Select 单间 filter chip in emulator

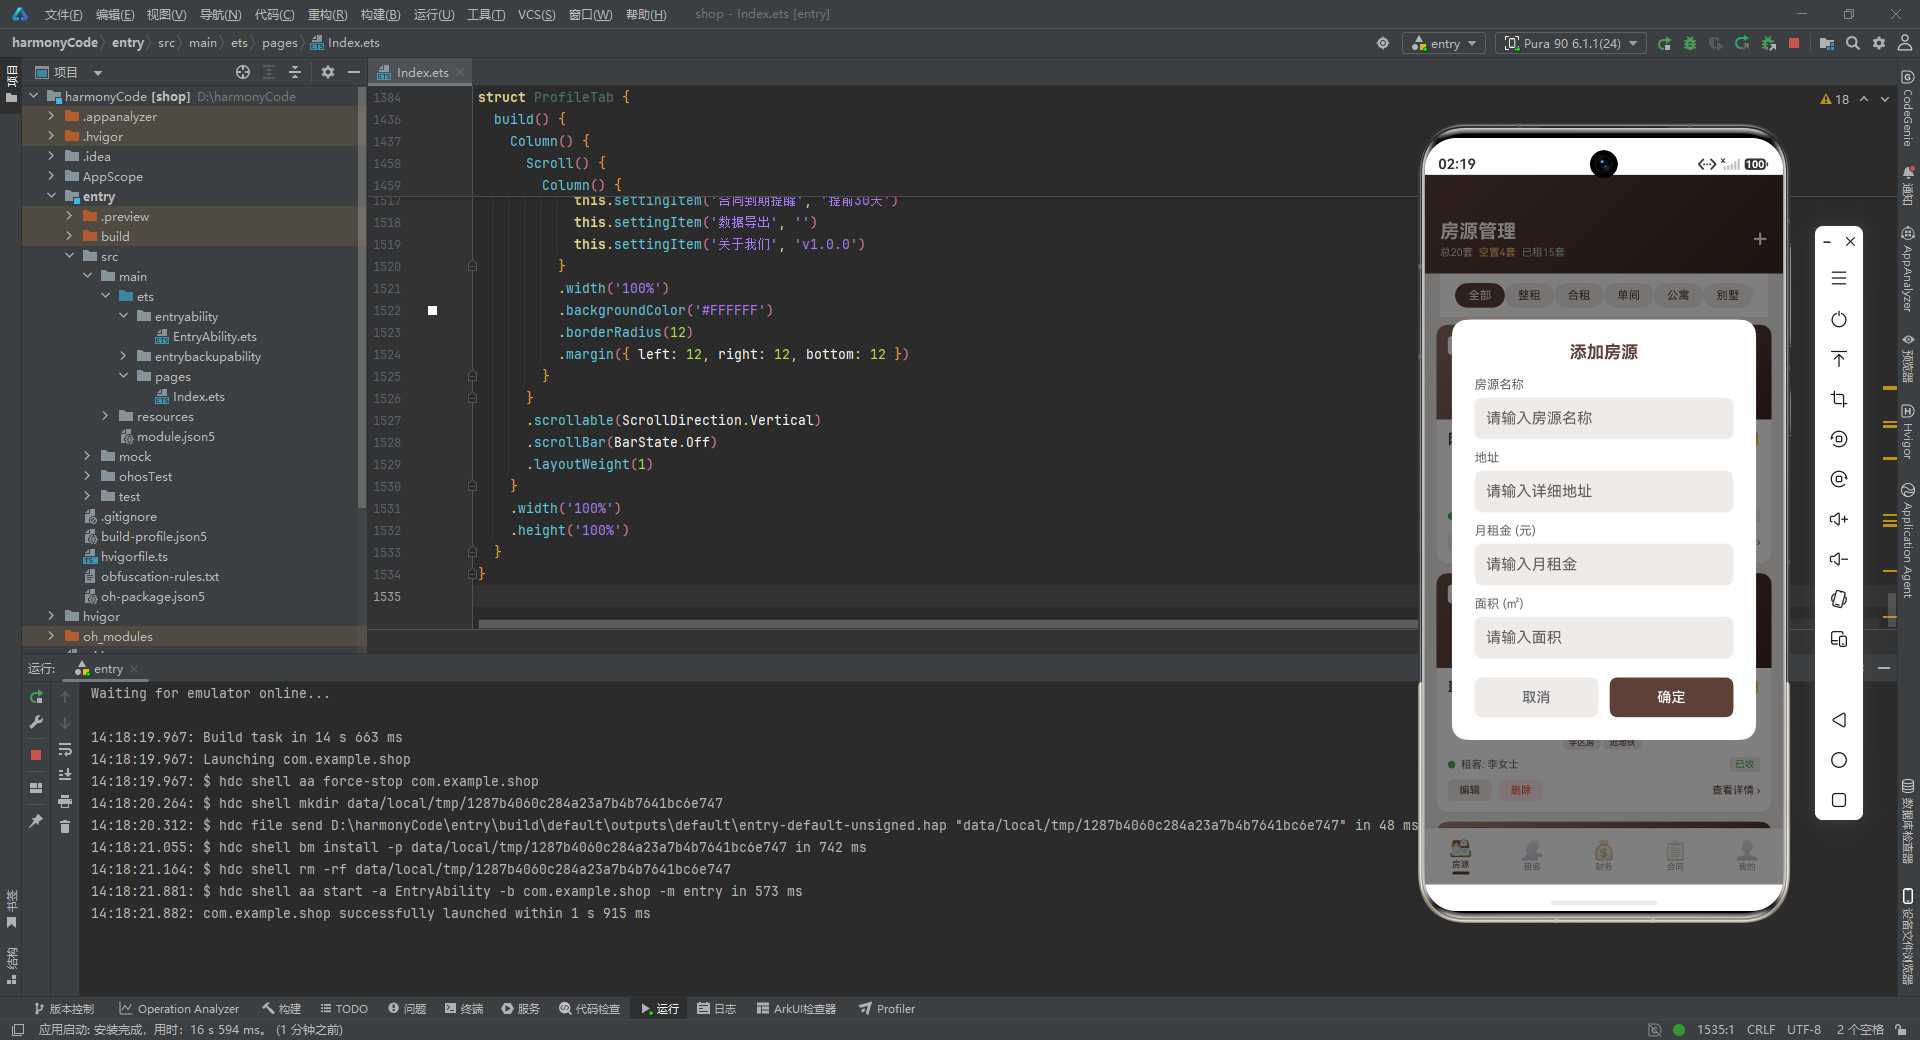tap(1629, 295)
